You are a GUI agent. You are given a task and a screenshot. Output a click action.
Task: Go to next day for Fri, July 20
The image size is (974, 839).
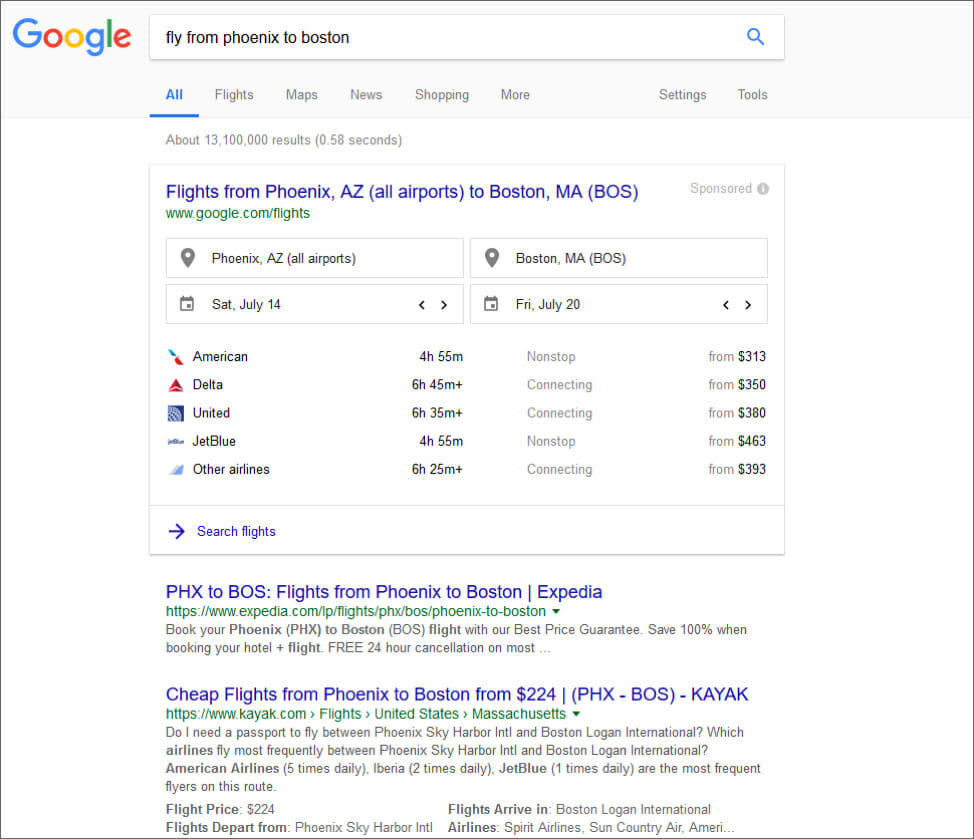748,305
